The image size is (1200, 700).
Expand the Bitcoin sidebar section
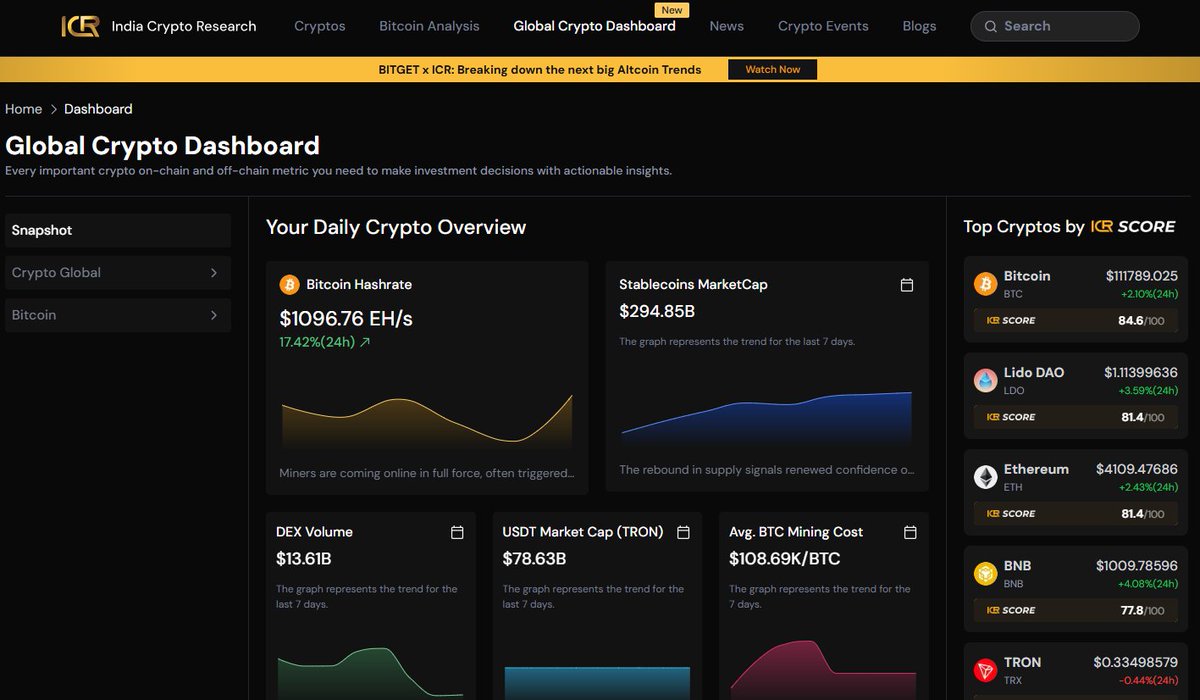coord(118,315)
